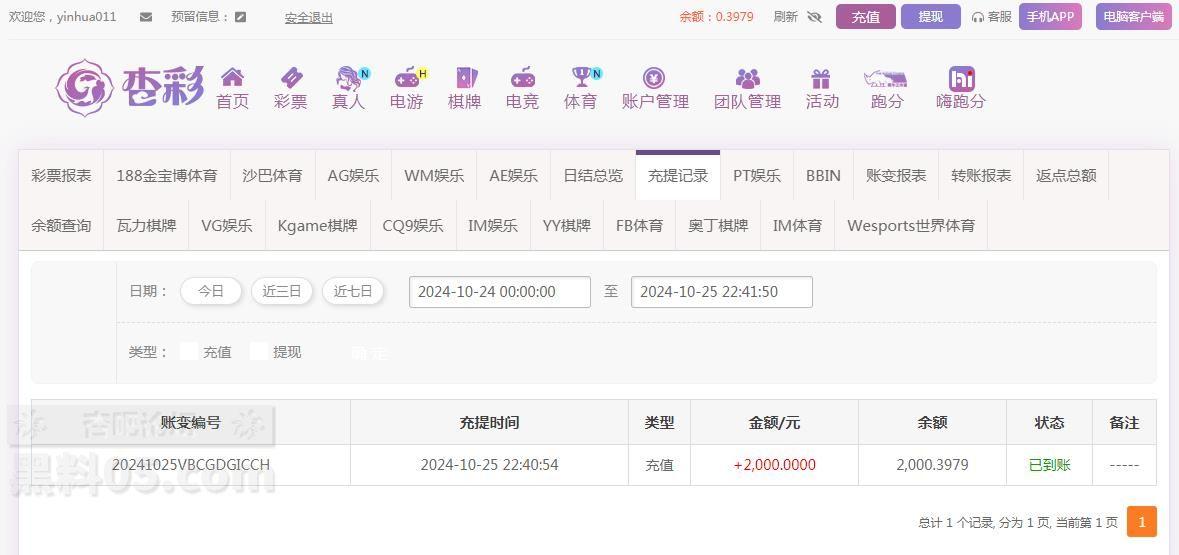Open the 电游 gamepad icon

pos(407,77)
